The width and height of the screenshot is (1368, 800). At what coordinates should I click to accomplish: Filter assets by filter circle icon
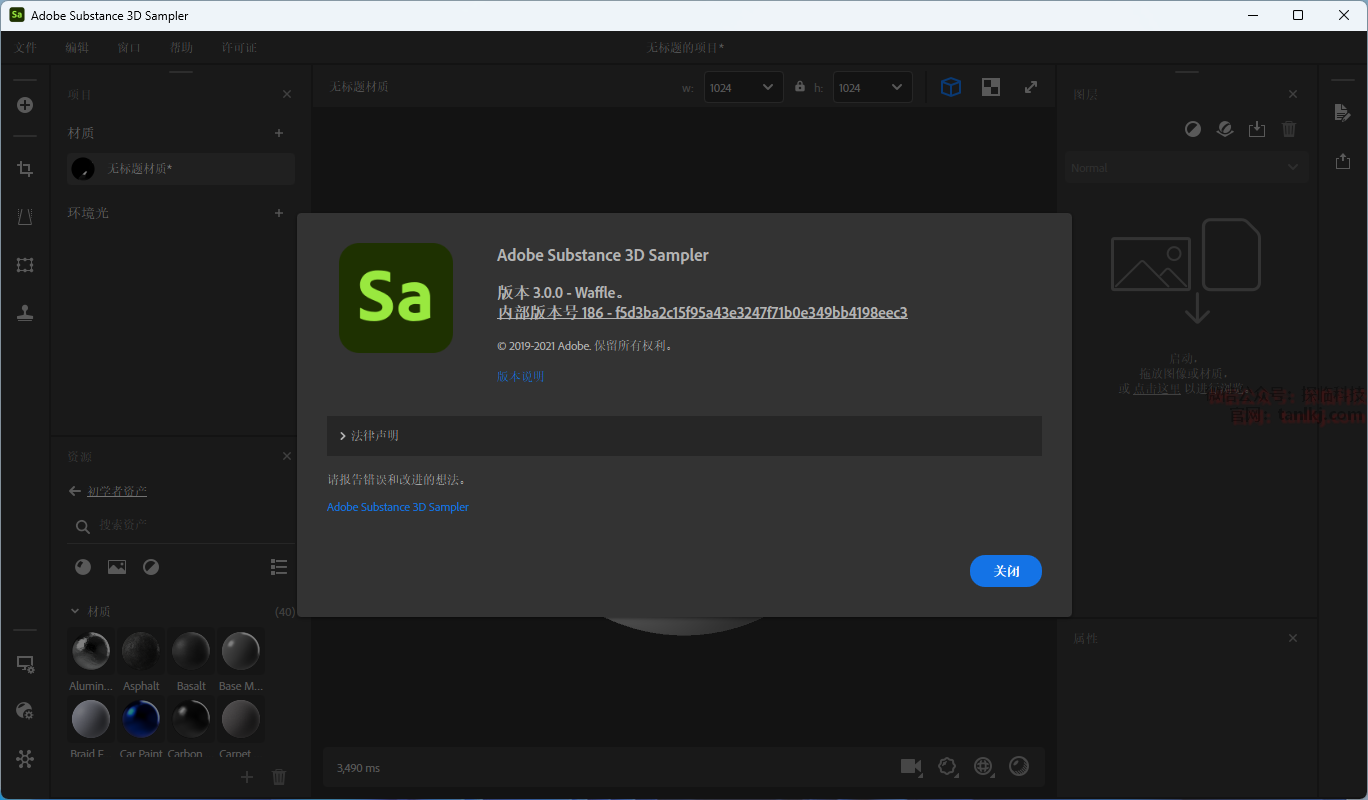pos(151,567)
